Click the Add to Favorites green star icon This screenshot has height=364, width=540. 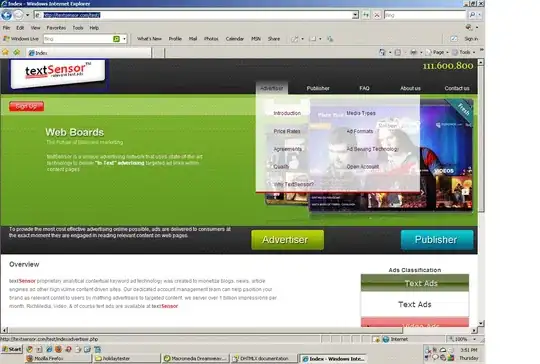17,52
